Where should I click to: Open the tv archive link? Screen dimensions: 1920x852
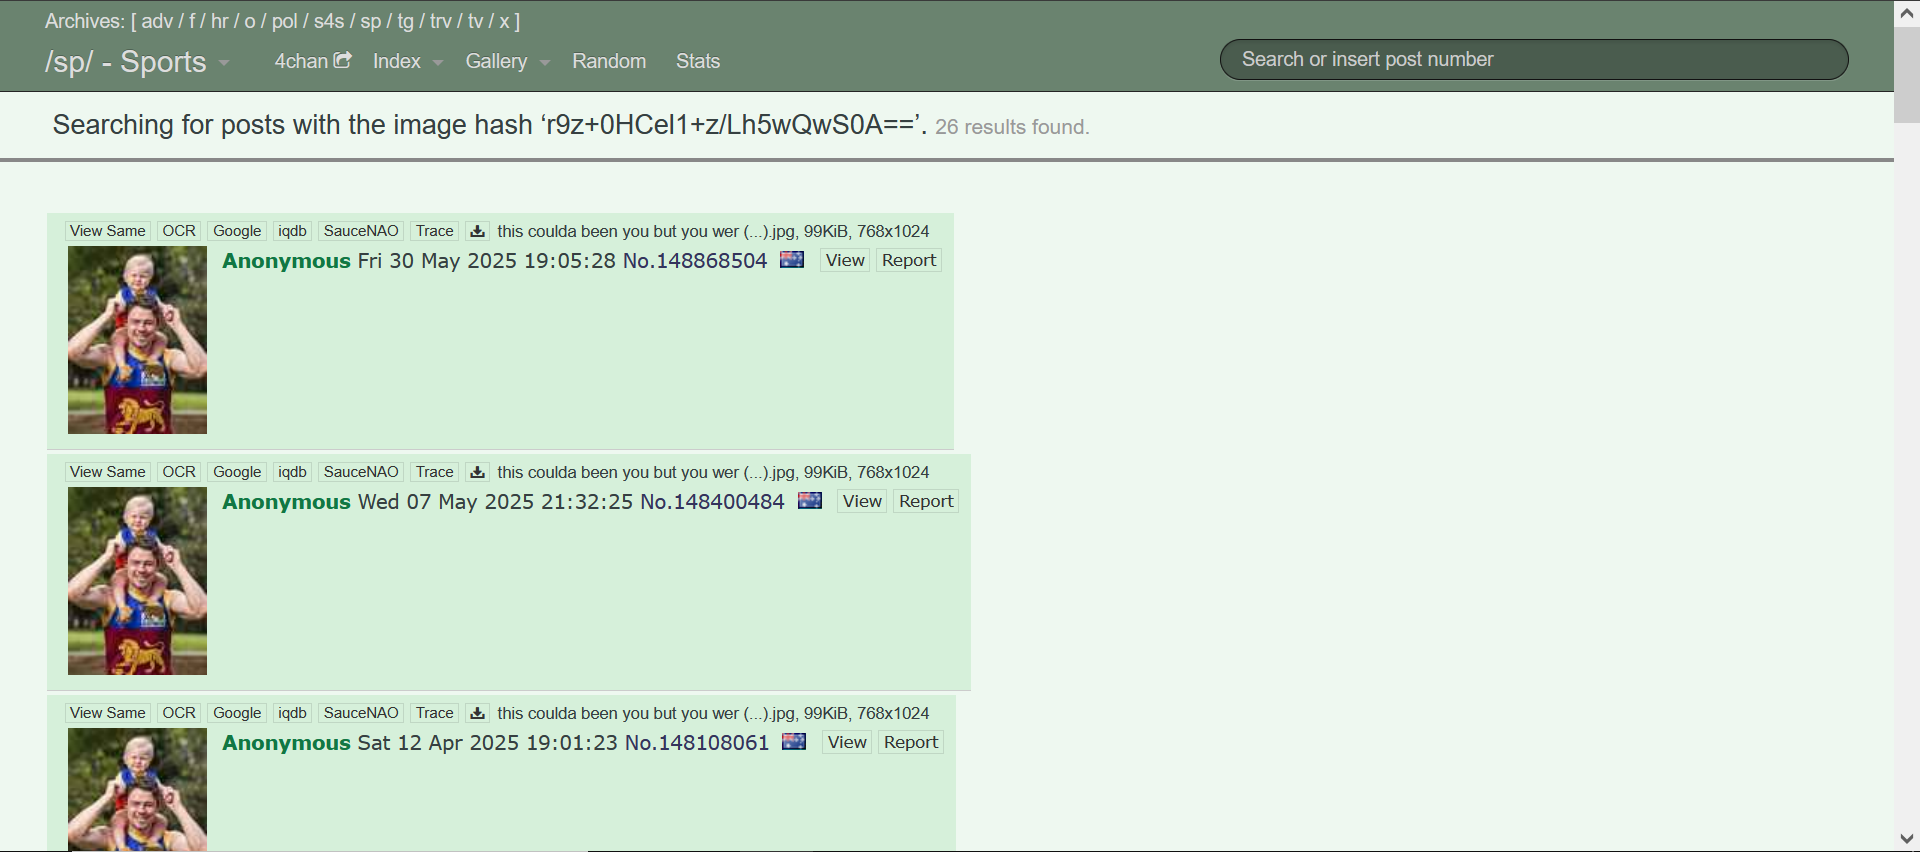click(x=476, y=21)
